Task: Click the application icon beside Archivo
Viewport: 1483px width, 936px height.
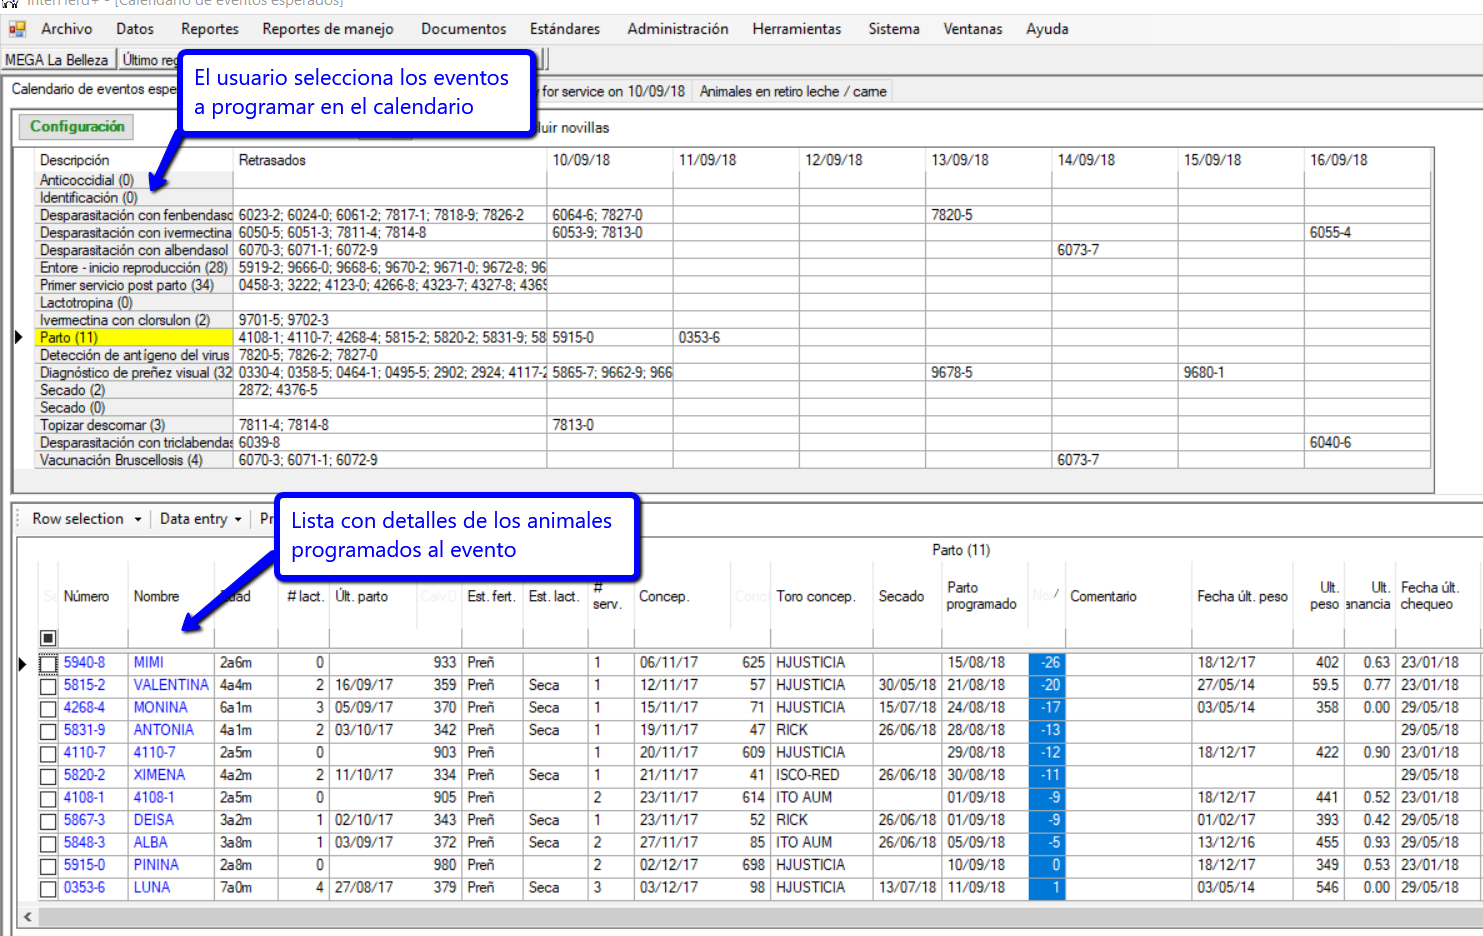Action: click(x=17, y=29)
